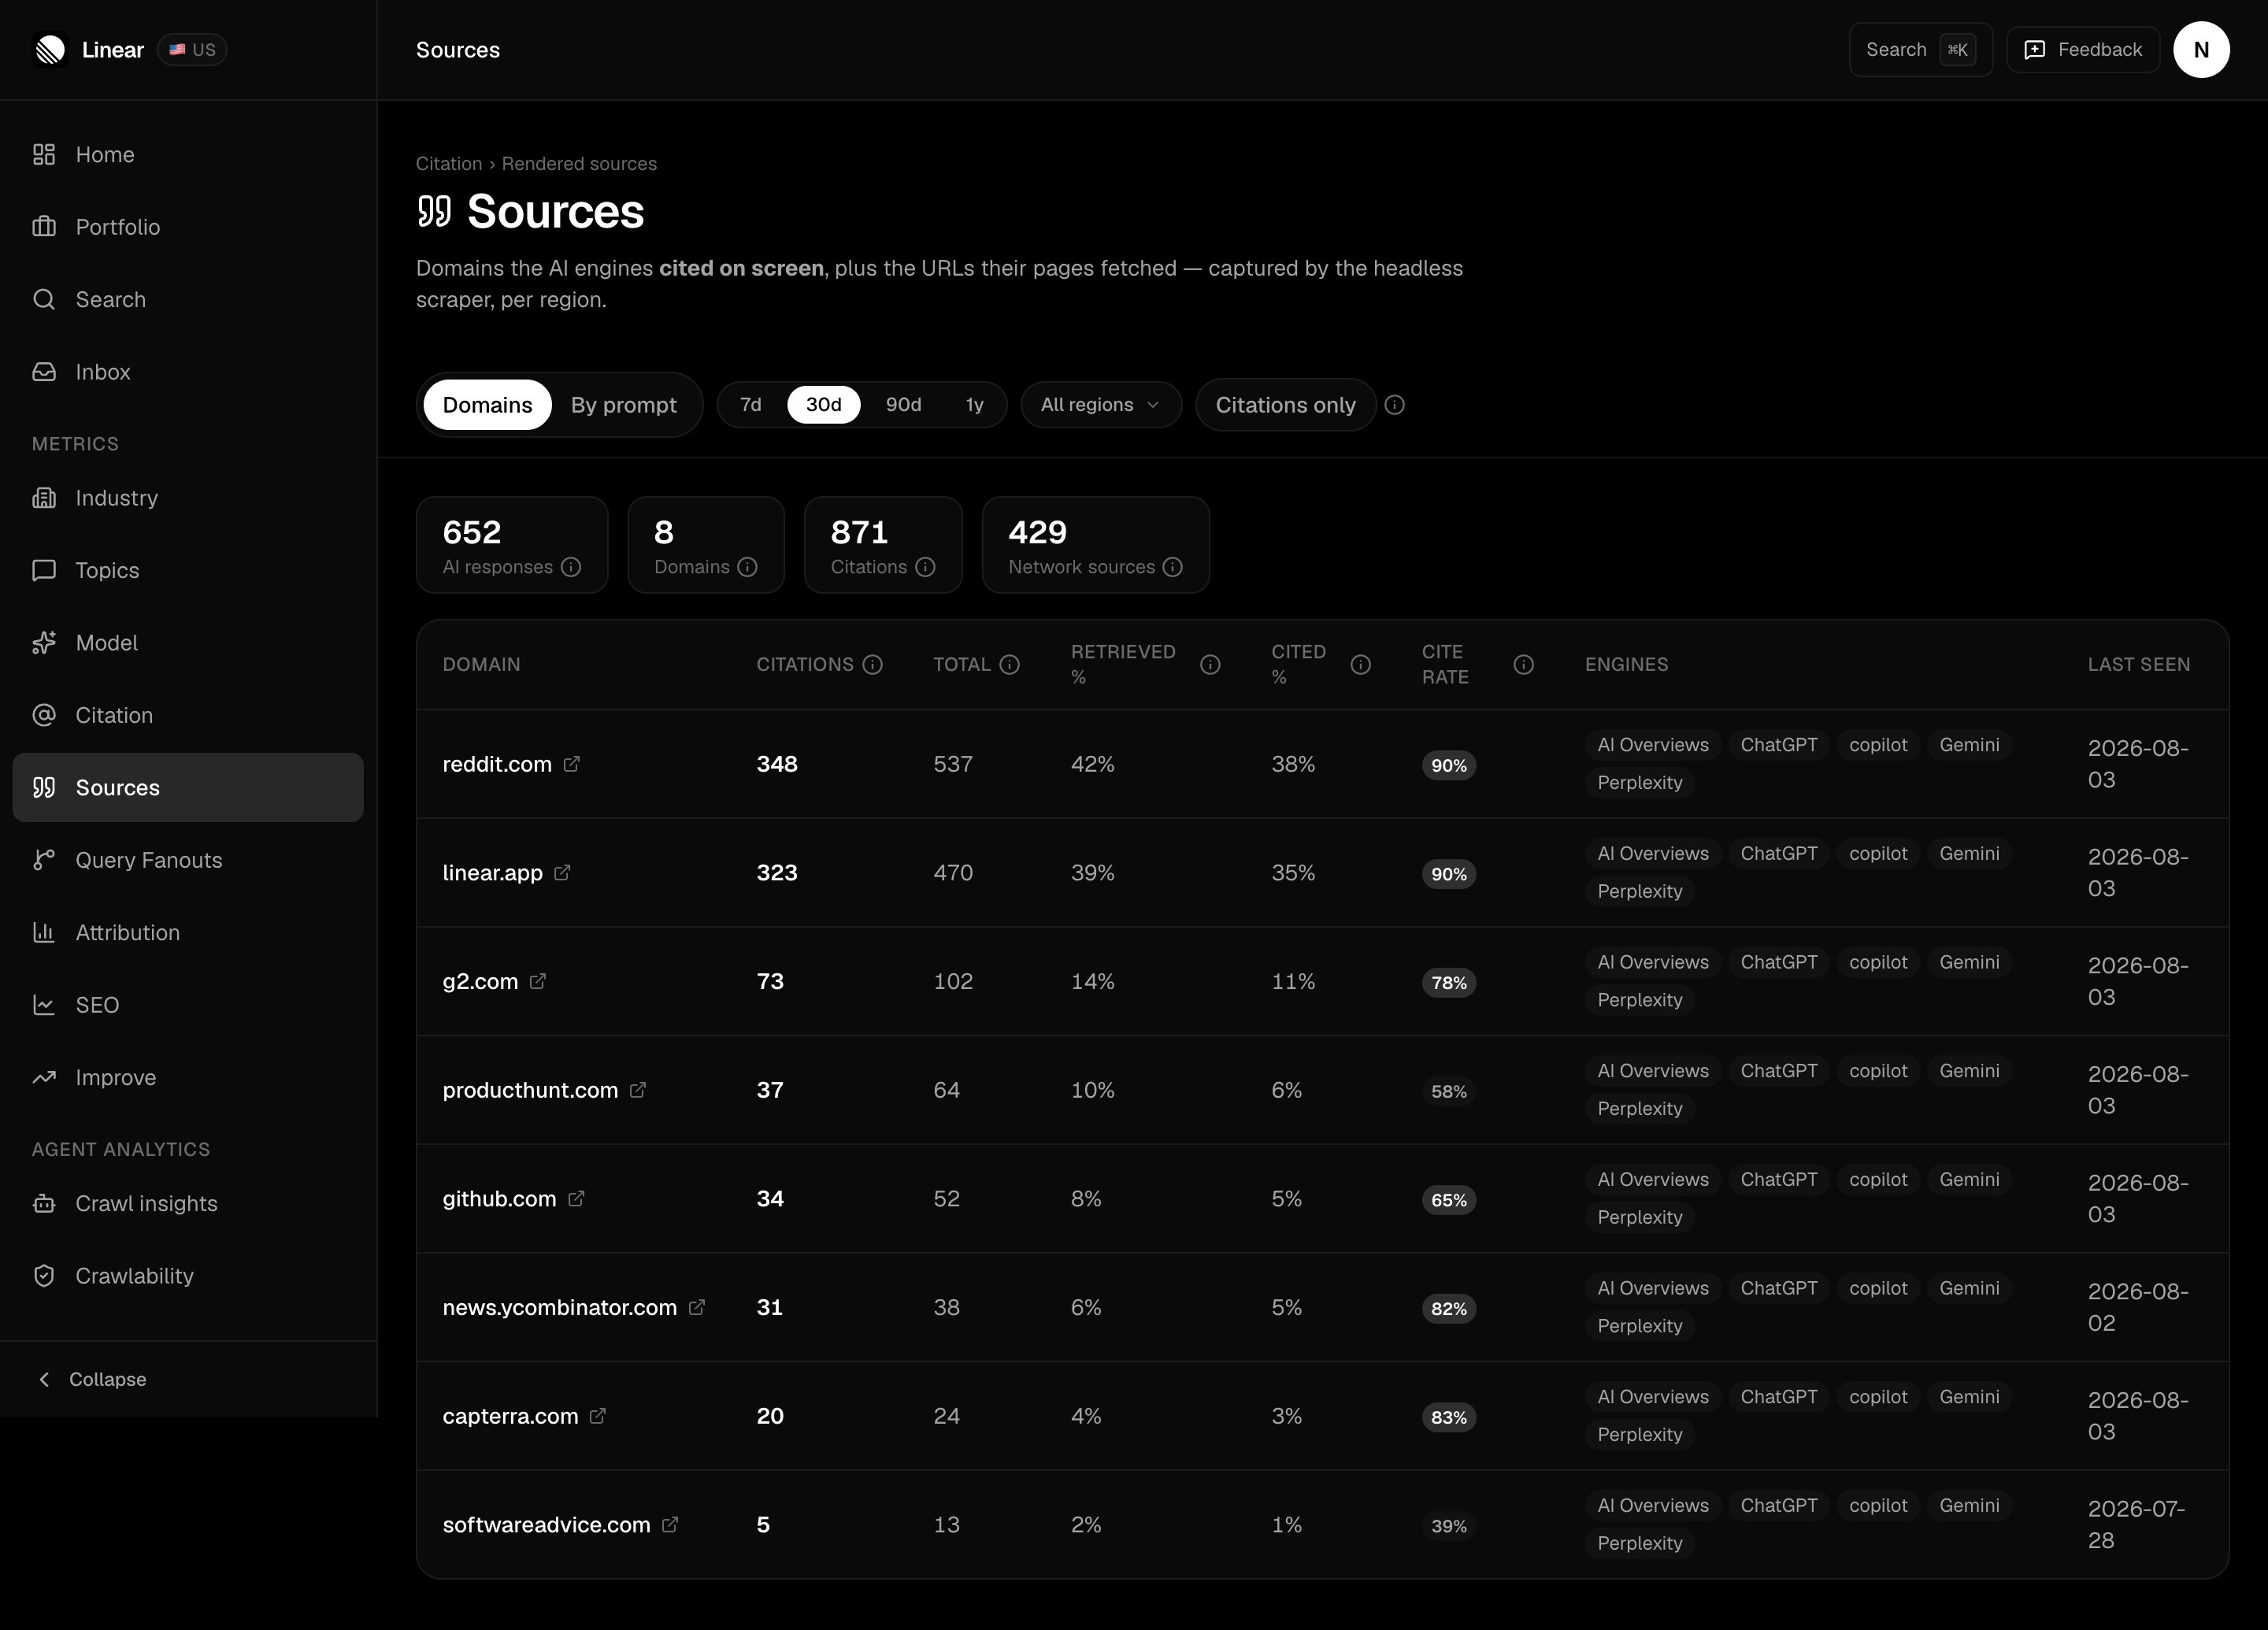Screen dimensions: 2268x1630
Task: Click Feedback button
Action: (x=2083, y=49)
